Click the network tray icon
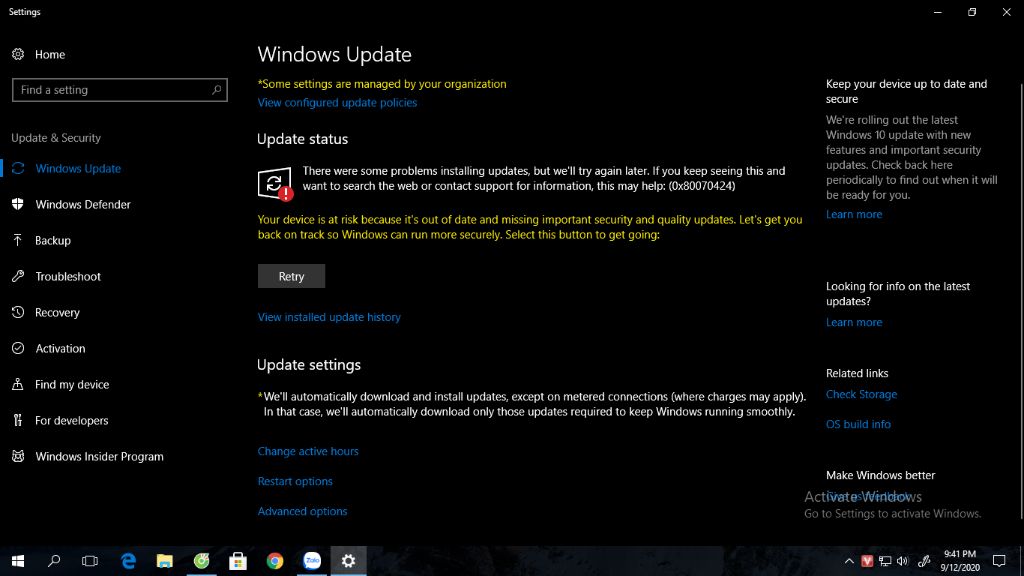1024x576 pixels. (x=885, y=561)
